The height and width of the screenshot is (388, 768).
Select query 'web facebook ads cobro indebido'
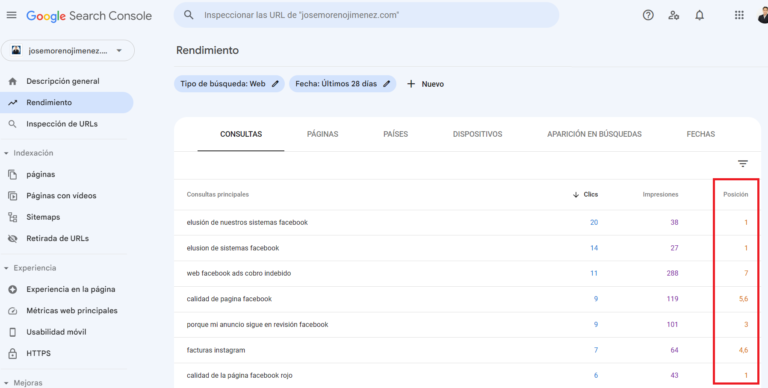pos(239,273)
